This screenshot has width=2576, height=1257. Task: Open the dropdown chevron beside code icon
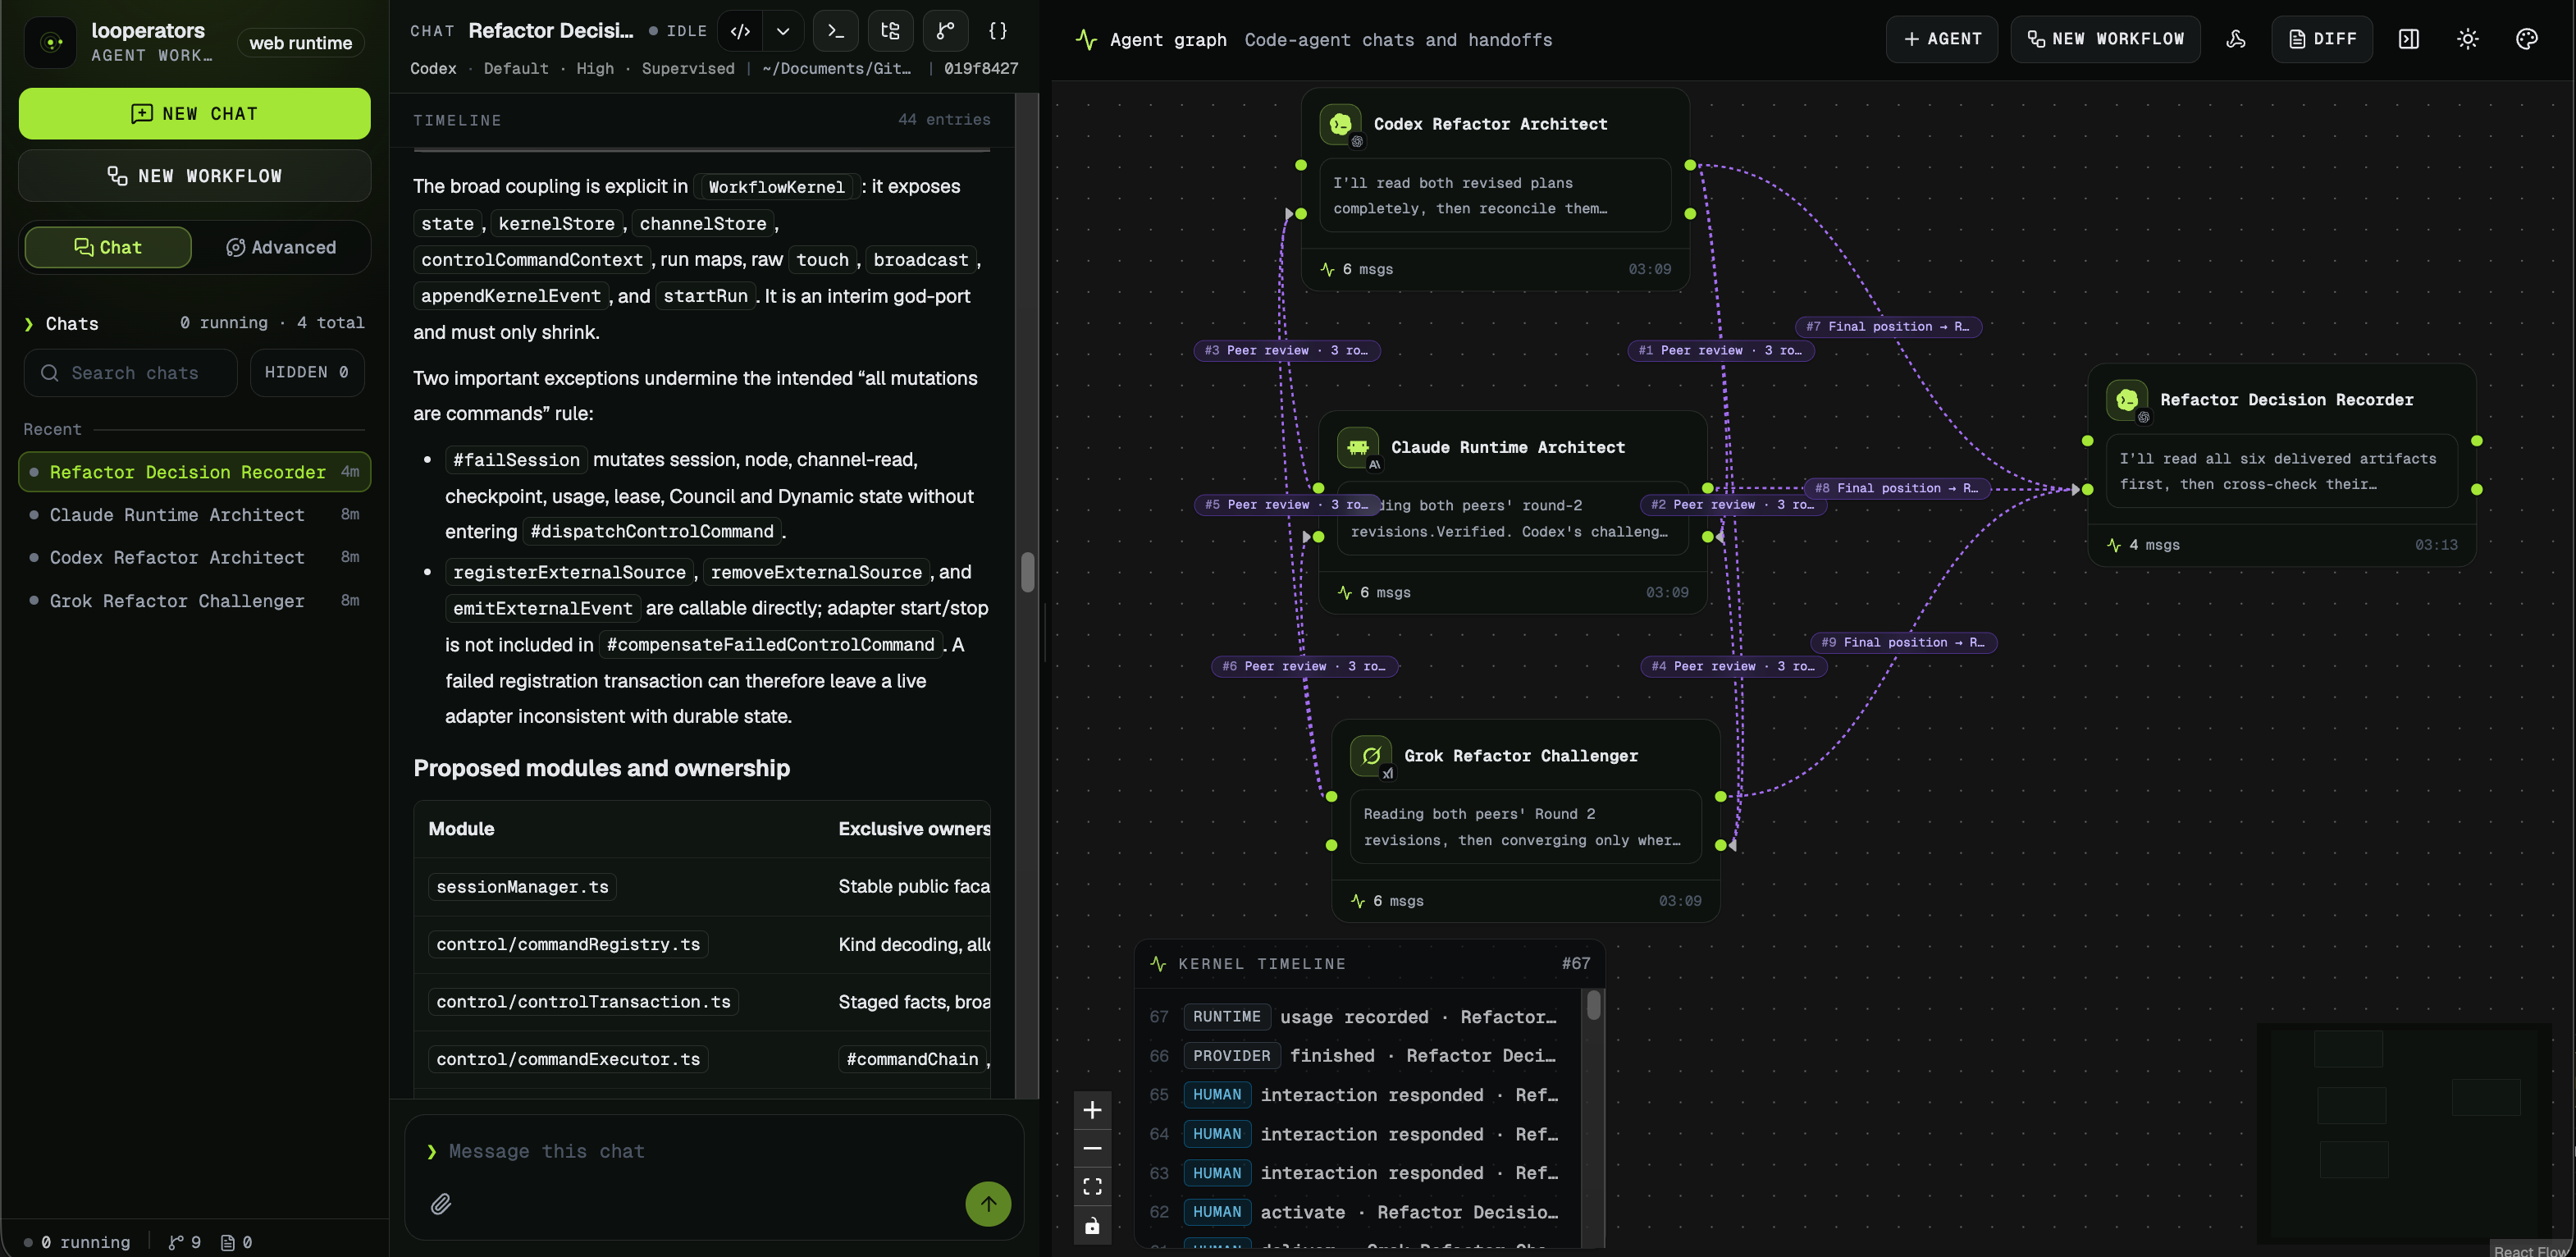pyautogui.click(x=783, y=31)
